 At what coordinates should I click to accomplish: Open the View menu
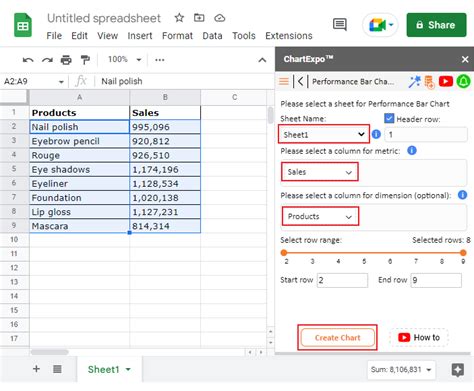point(107,36)
